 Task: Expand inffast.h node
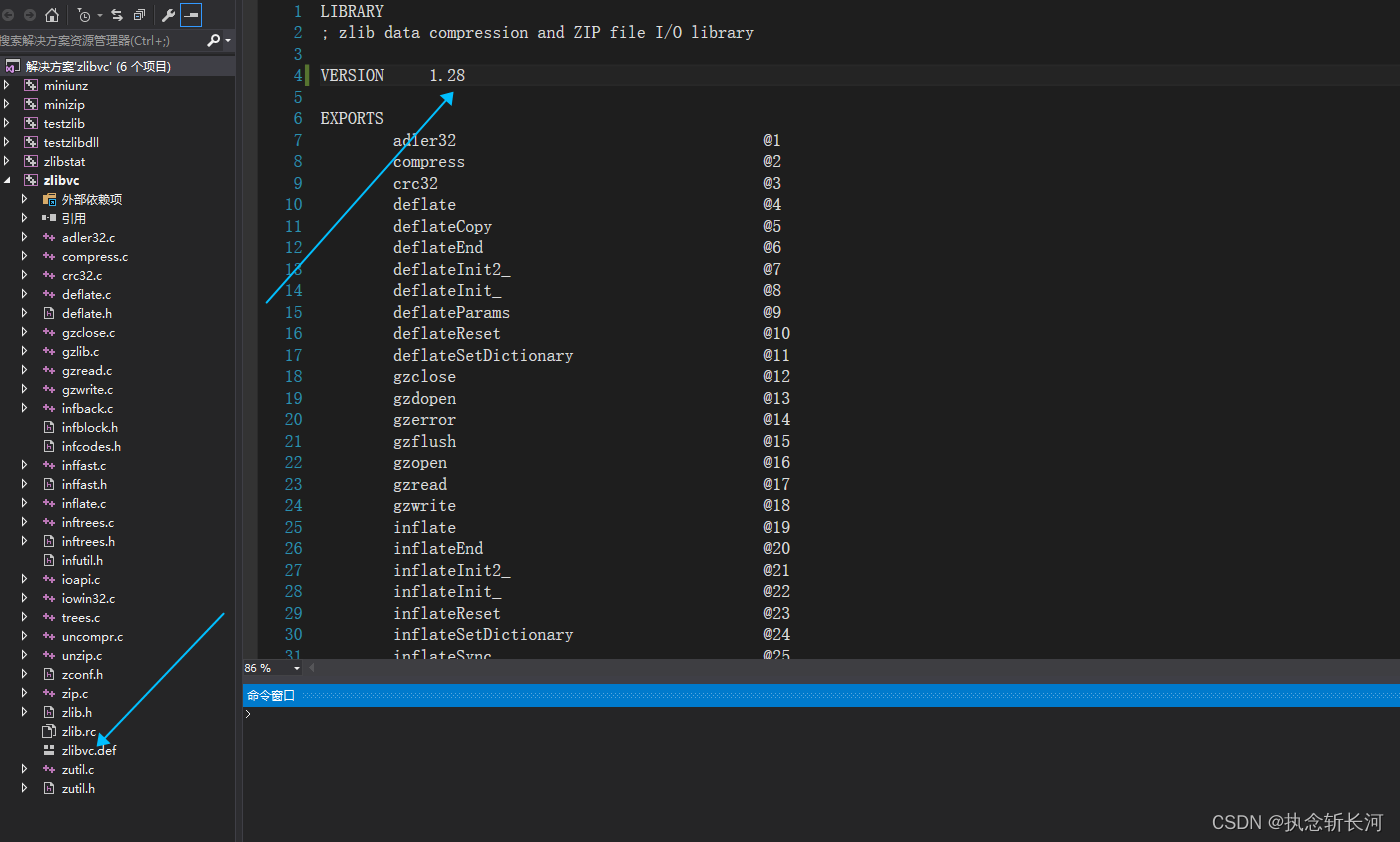pos(25,484)
